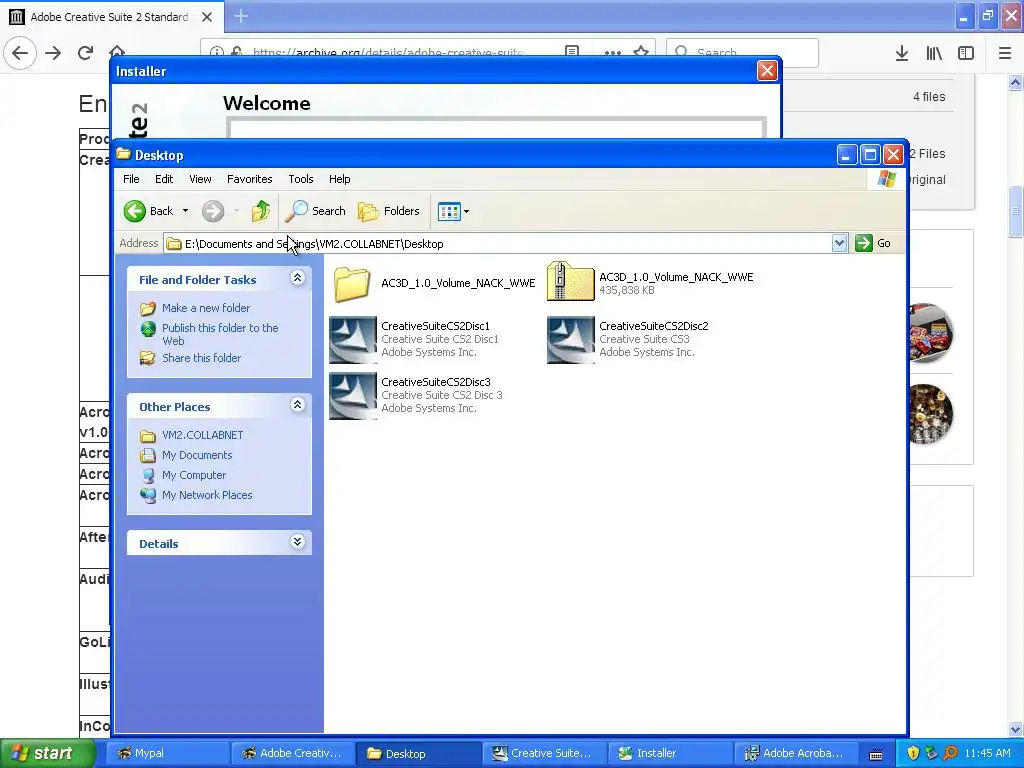
Task: Click the Share this folder icon
Action: click(x=148, y=358)
